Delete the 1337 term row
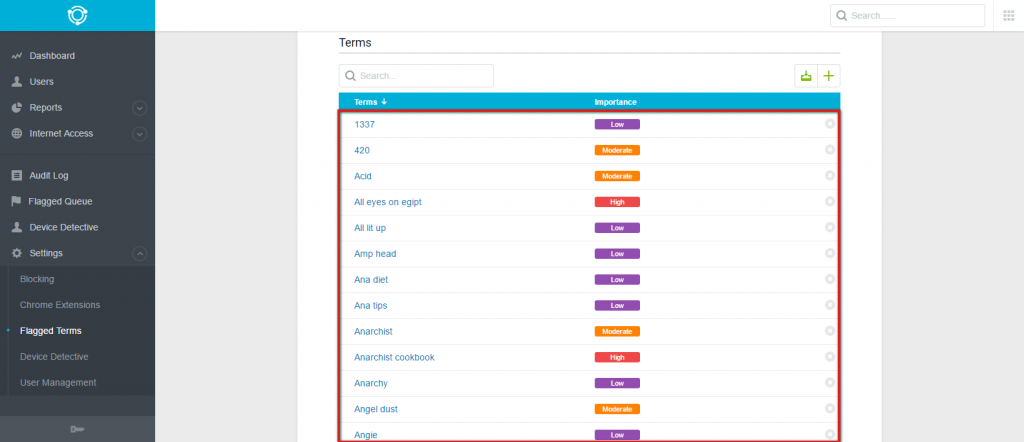The width and height of the screenshot is (1024, 442). [829, 124]
